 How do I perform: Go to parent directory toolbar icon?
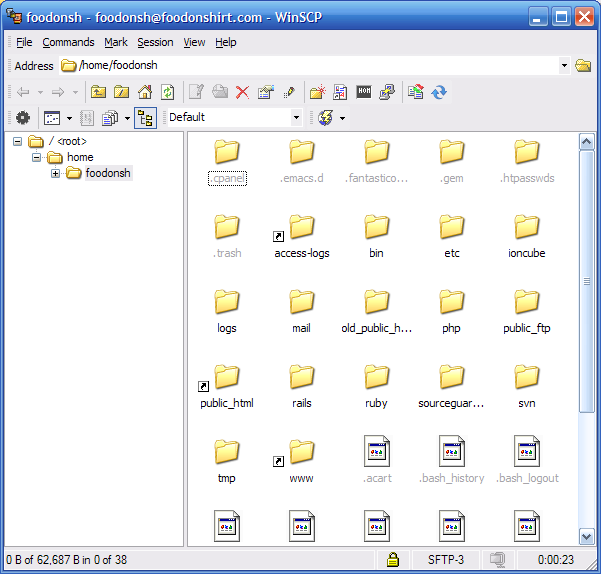point(99,92)
